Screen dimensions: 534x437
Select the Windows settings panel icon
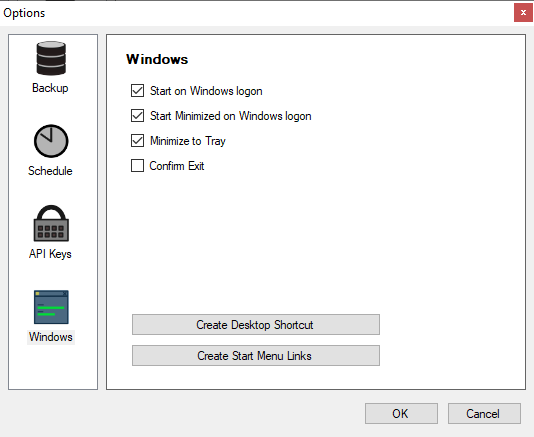(51, 307)
